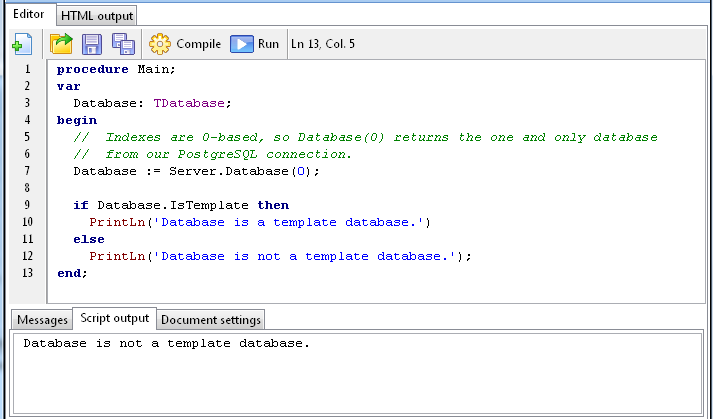713x419 pixels.
Task: Click line number 13 in gutter
Action: 27,273
